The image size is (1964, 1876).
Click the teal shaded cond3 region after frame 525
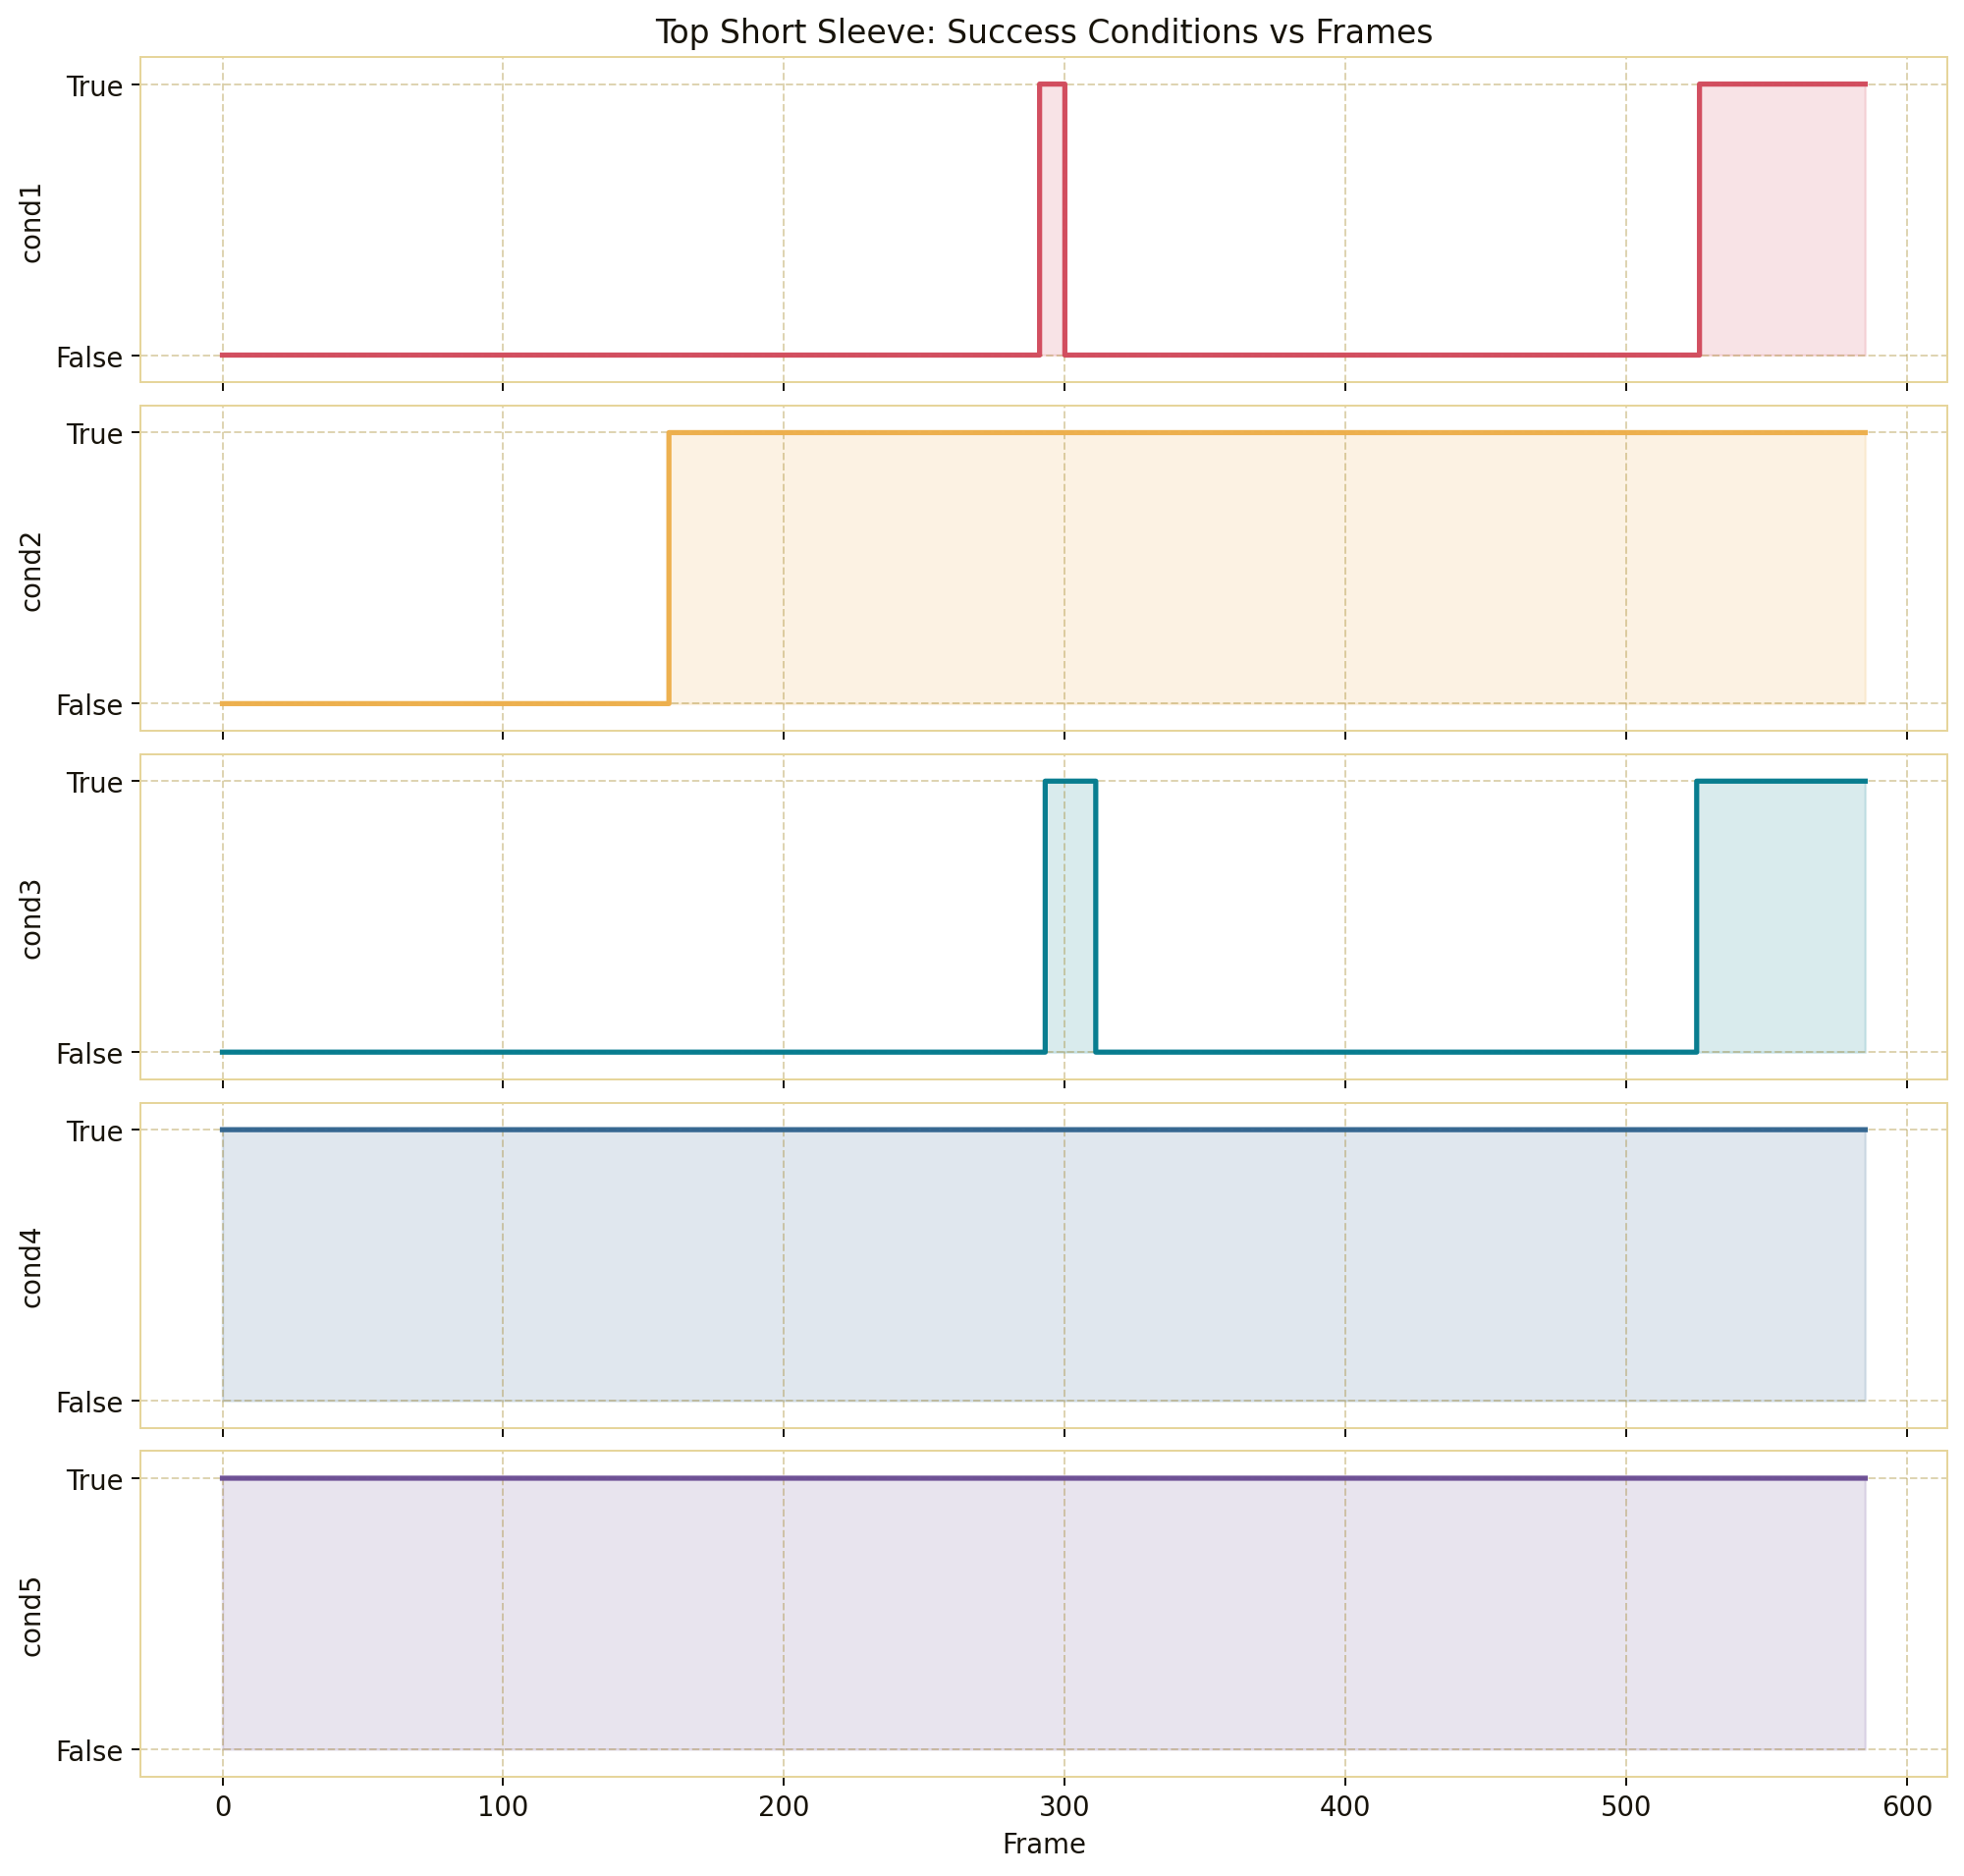1780,916
